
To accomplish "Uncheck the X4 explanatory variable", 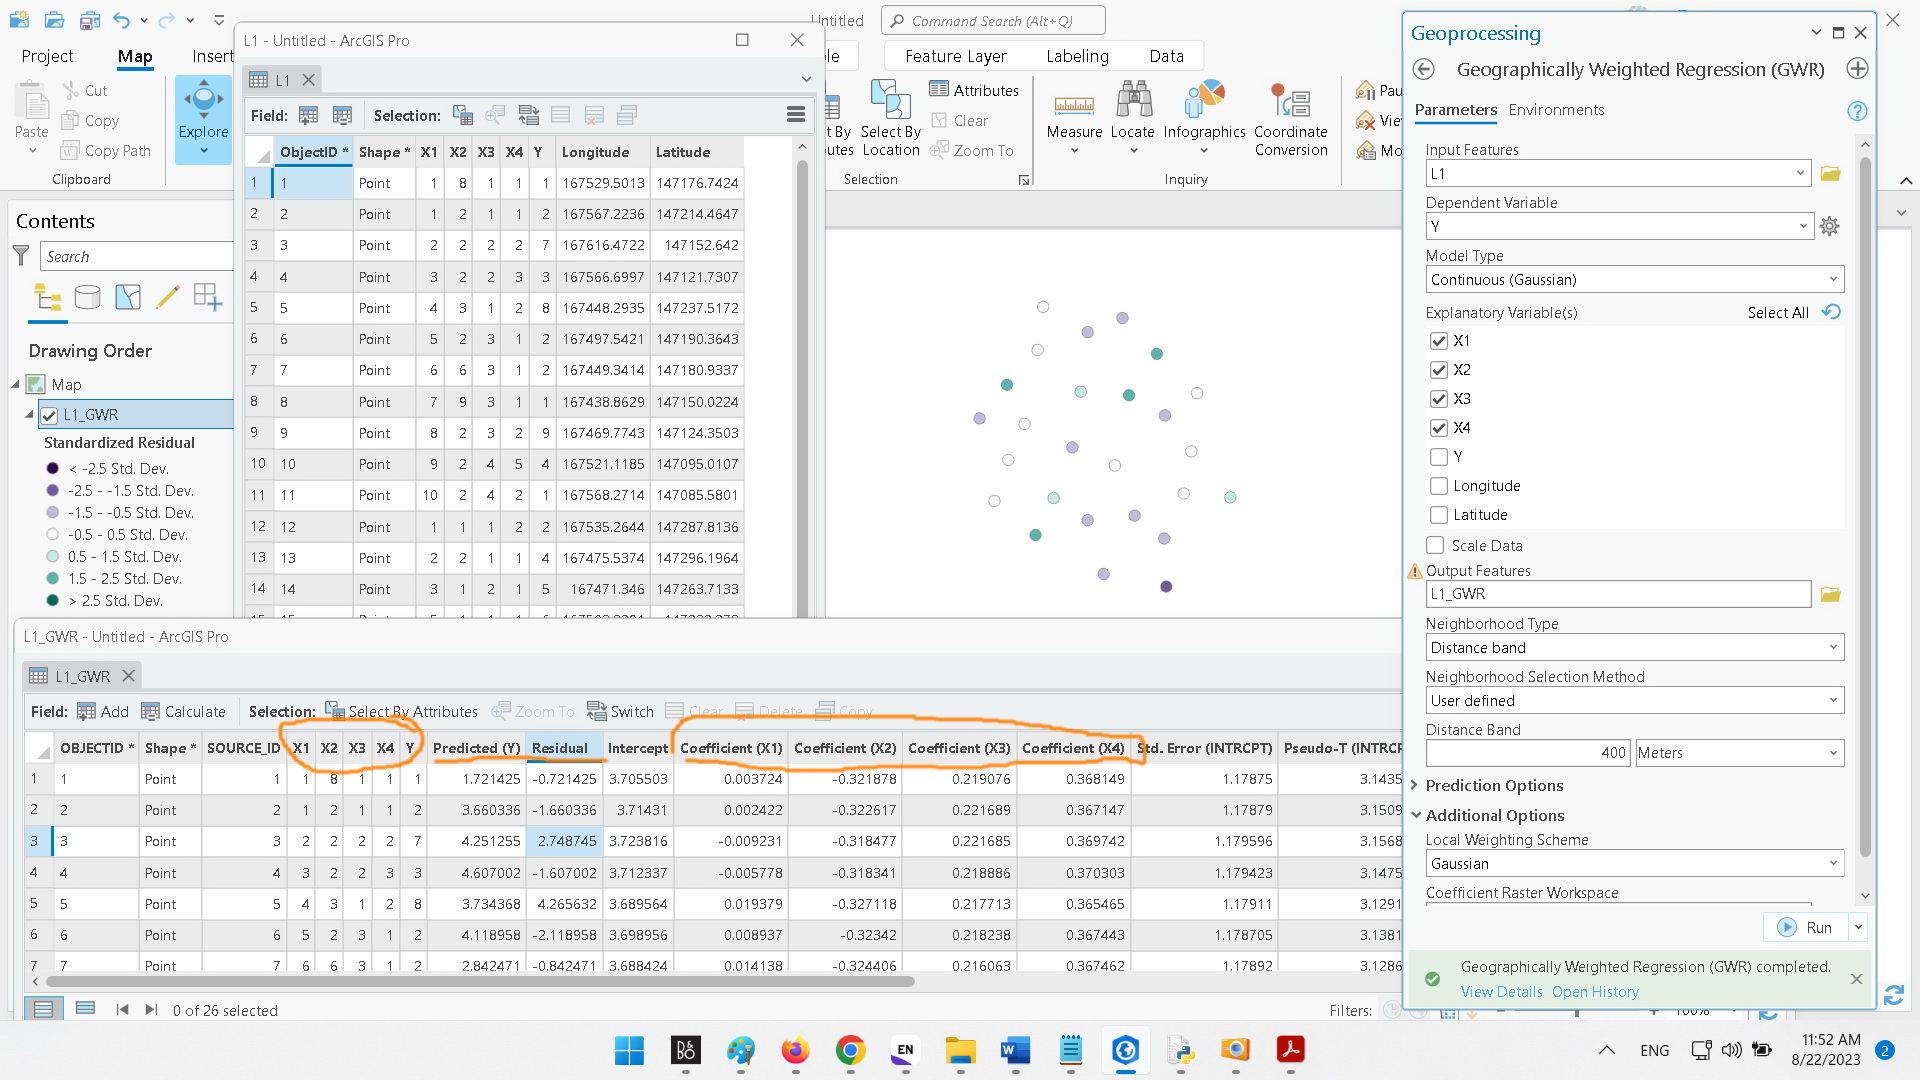I will [x=1438, y=427].
